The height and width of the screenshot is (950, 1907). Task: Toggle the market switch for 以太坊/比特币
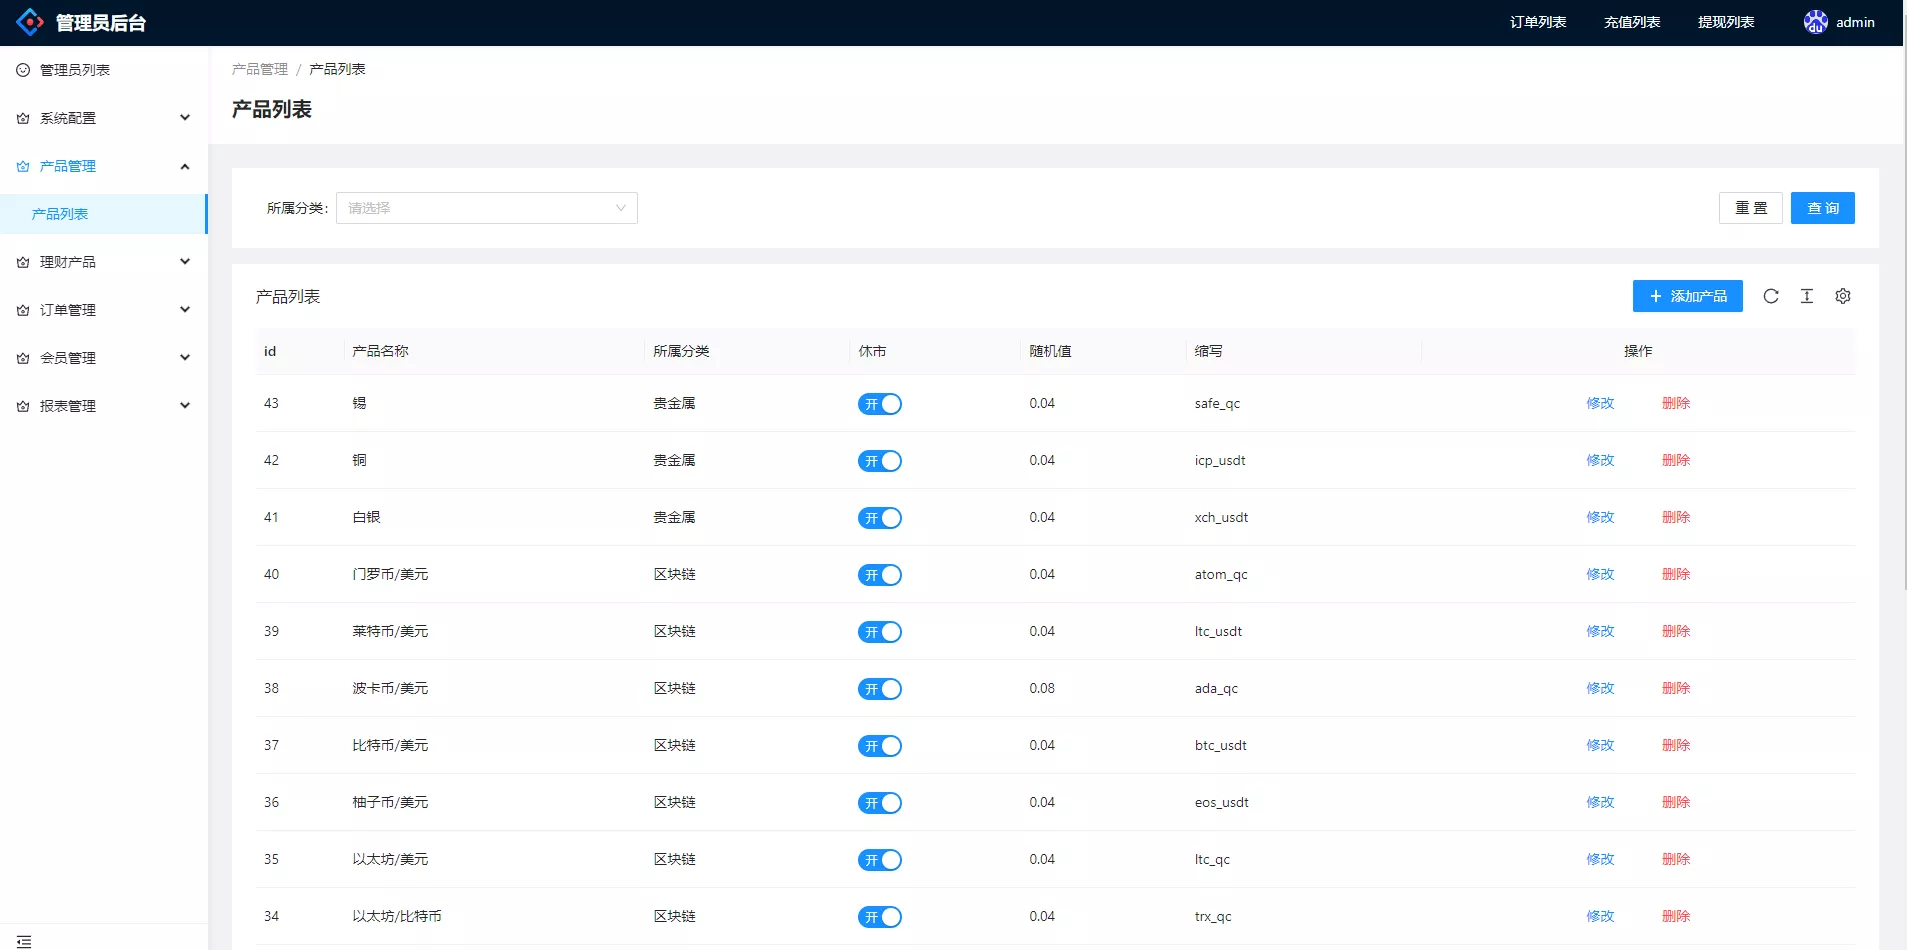881,916
